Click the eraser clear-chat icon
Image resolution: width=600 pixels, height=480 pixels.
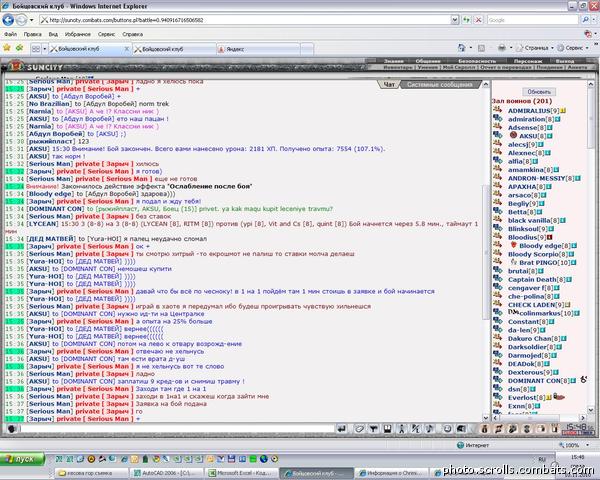click(359, 429)
